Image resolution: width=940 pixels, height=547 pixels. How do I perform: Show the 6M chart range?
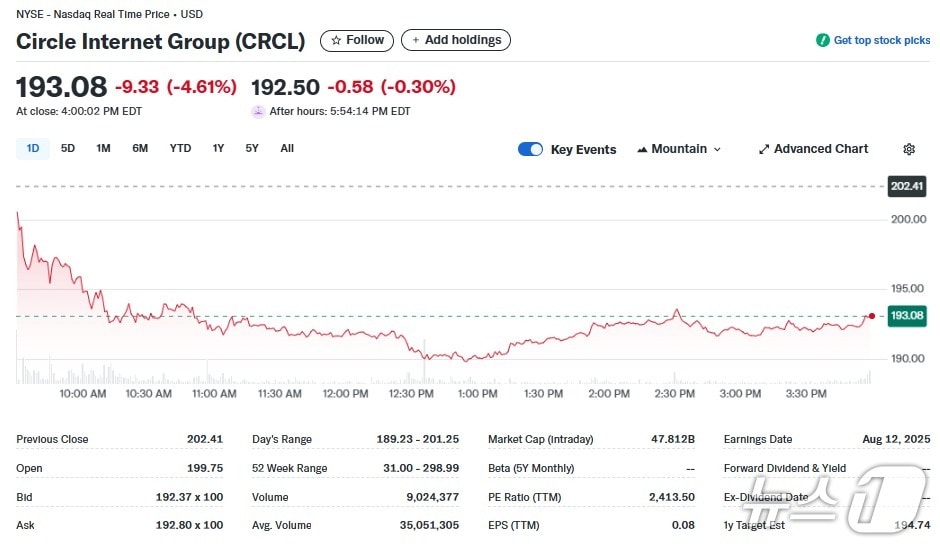click(140, 148)
